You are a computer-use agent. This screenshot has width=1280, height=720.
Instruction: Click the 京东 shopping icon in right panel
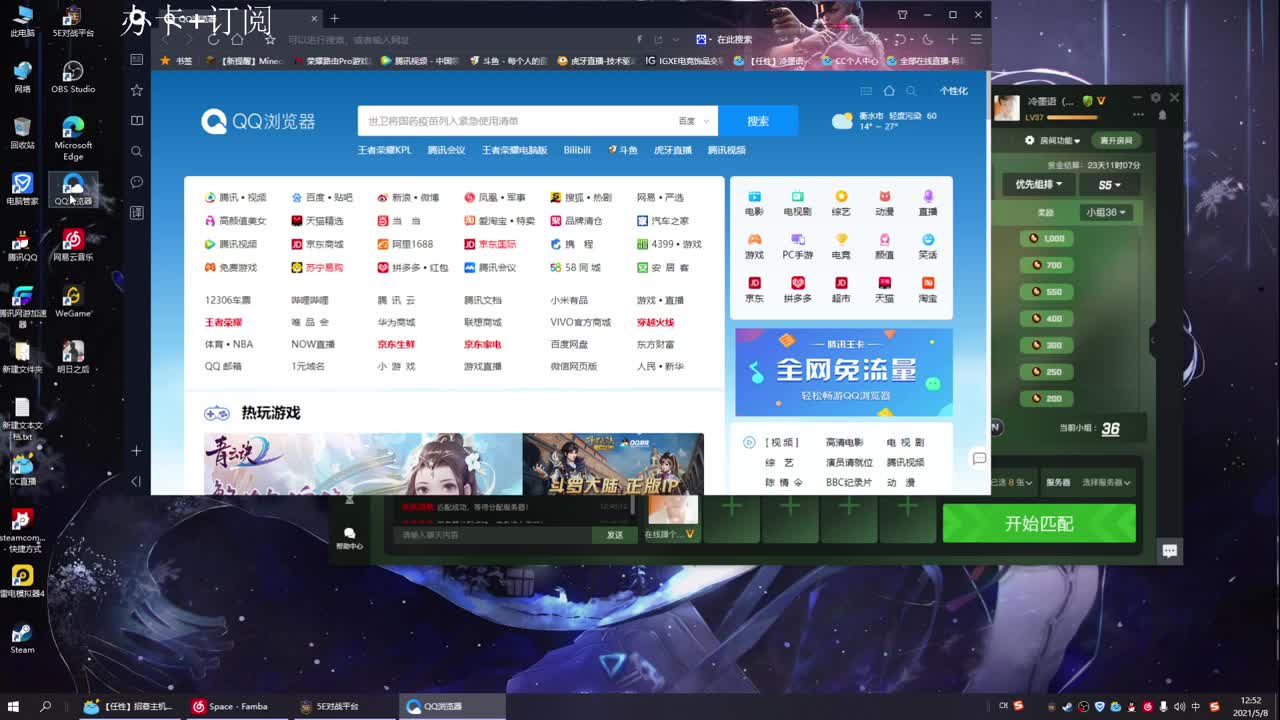point(754,290)
